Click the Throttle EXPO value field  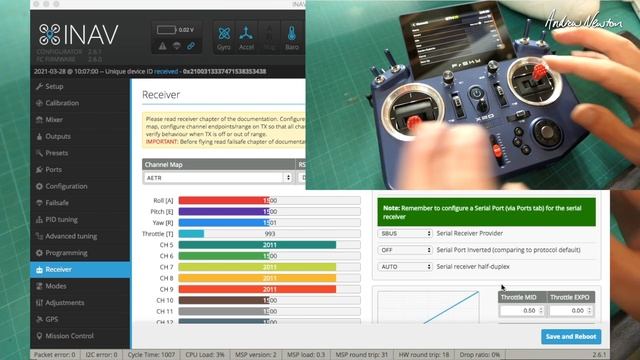[571, 311]
